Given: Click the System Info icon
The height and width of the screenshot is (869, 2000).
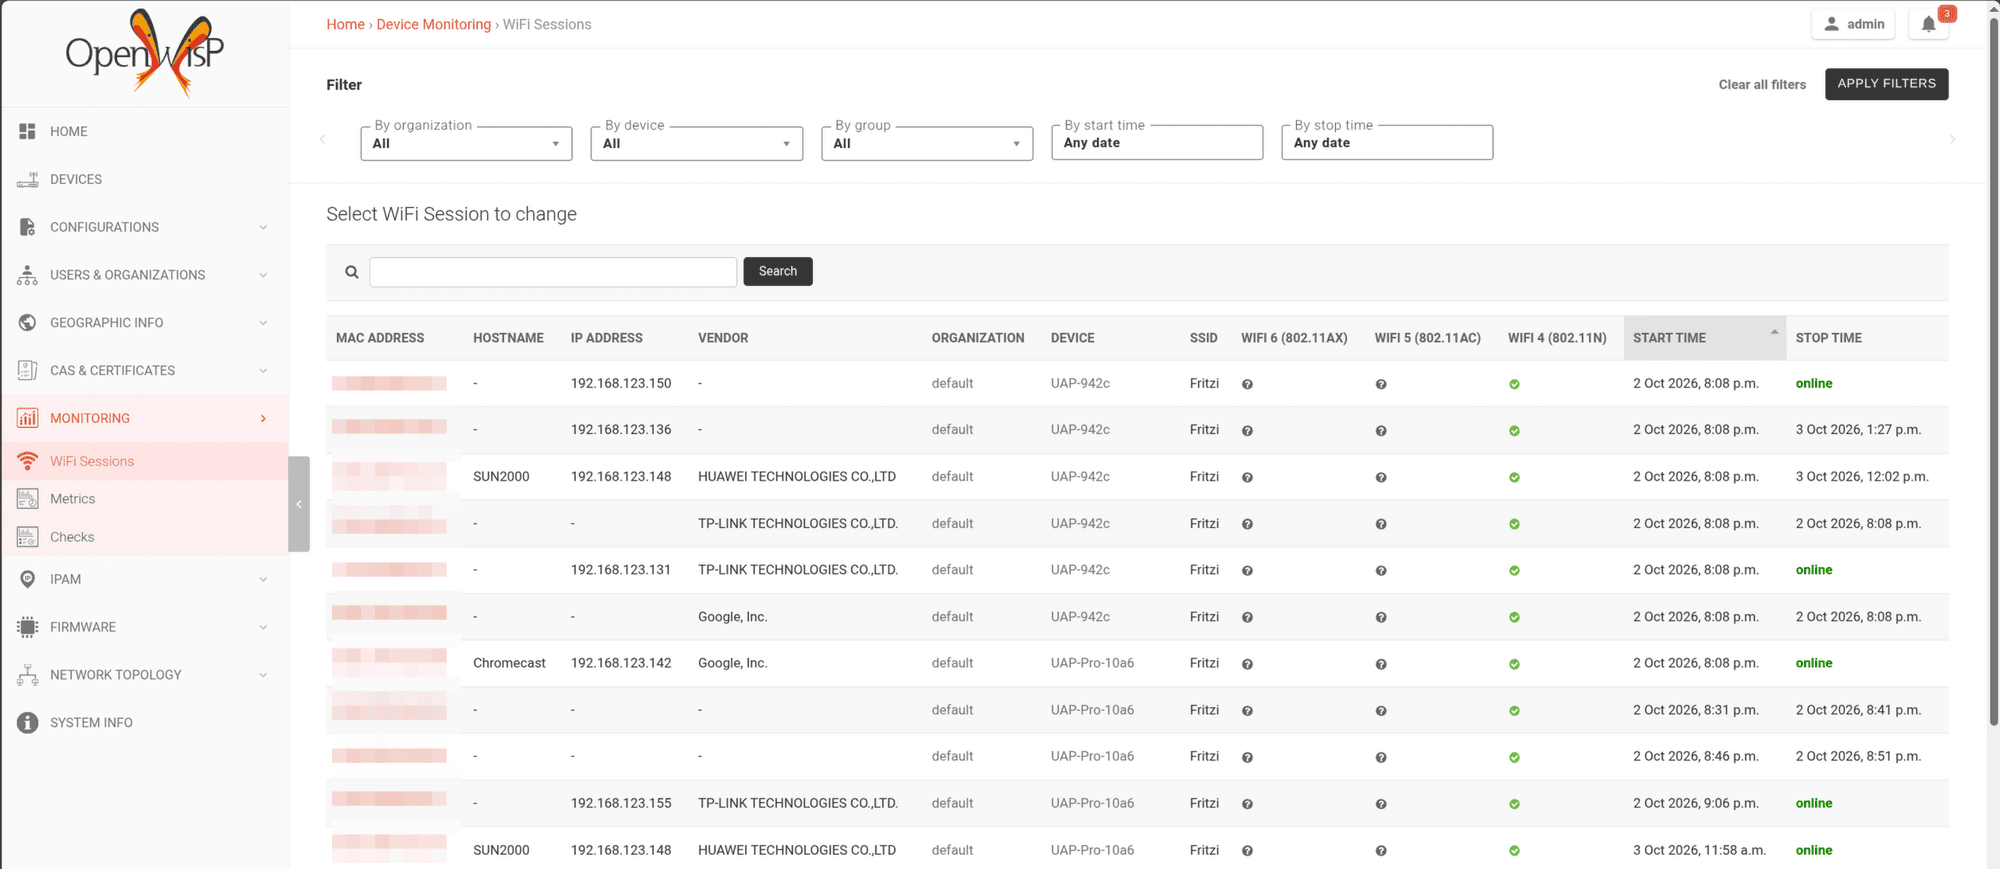Looking at the screenshot, I should [x=27, y=723].
